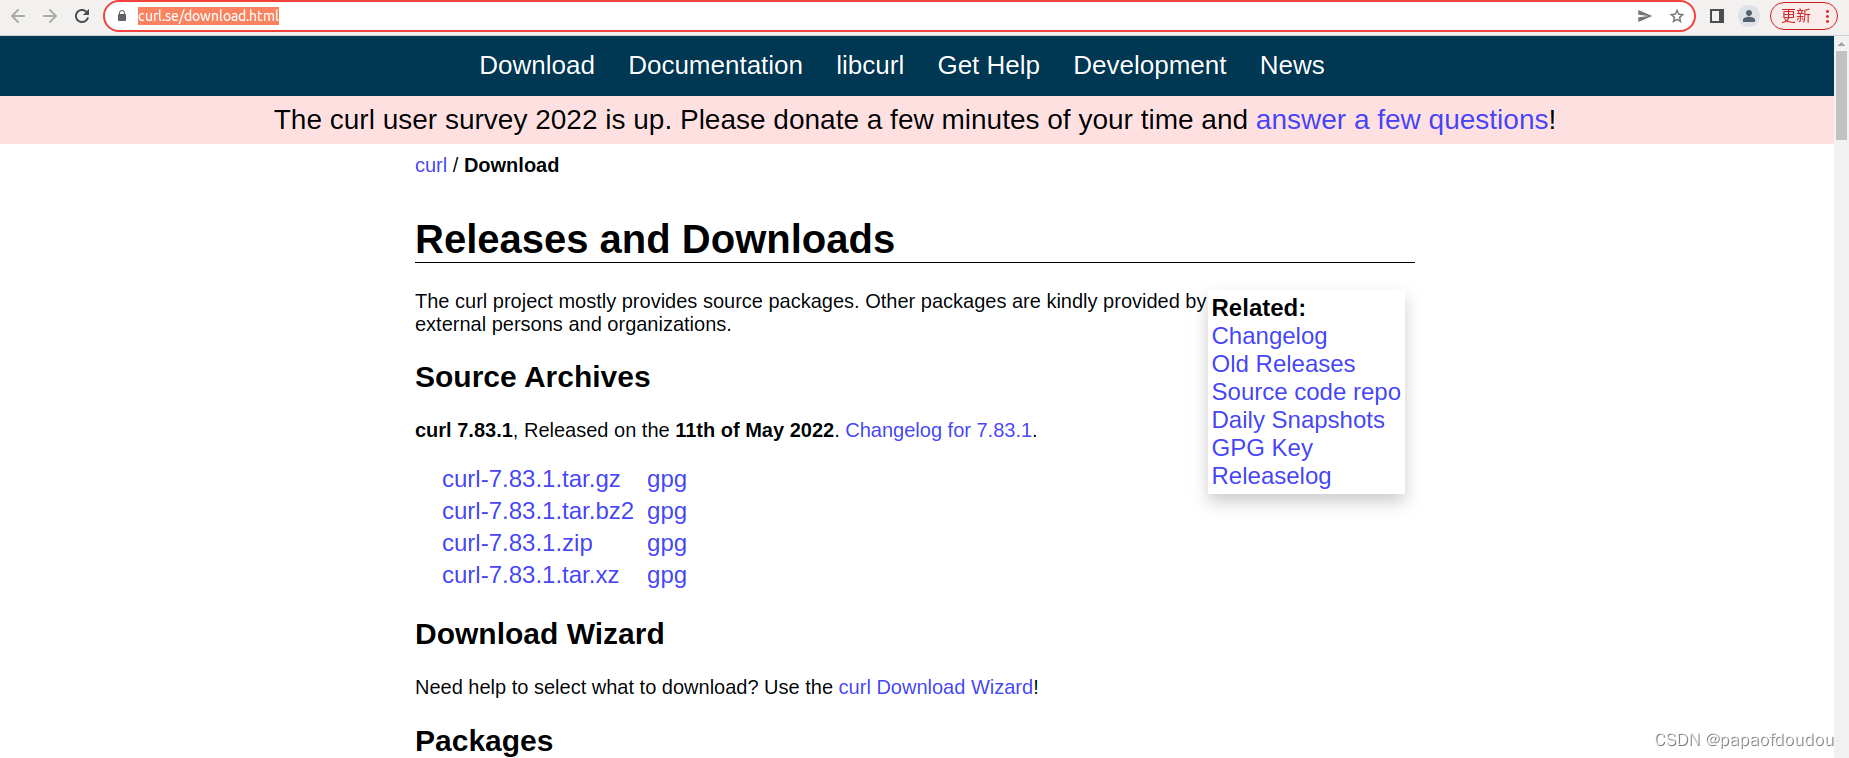Screen dimensions: 1849x758
Task: Open gpg signature for tar.bz2 archive
Action: pos(667,512)
